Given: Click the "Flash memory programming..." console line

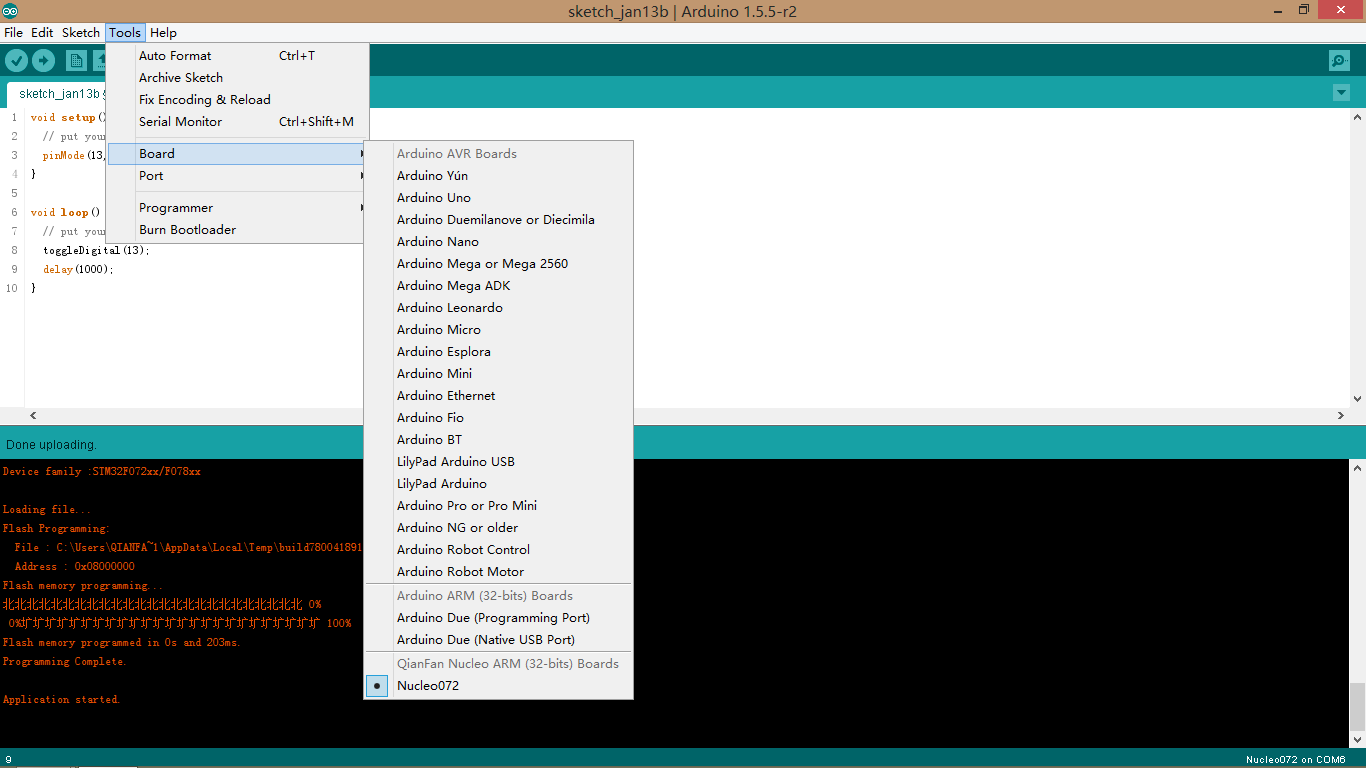Looking at the screenshot, I should point(83,586).
